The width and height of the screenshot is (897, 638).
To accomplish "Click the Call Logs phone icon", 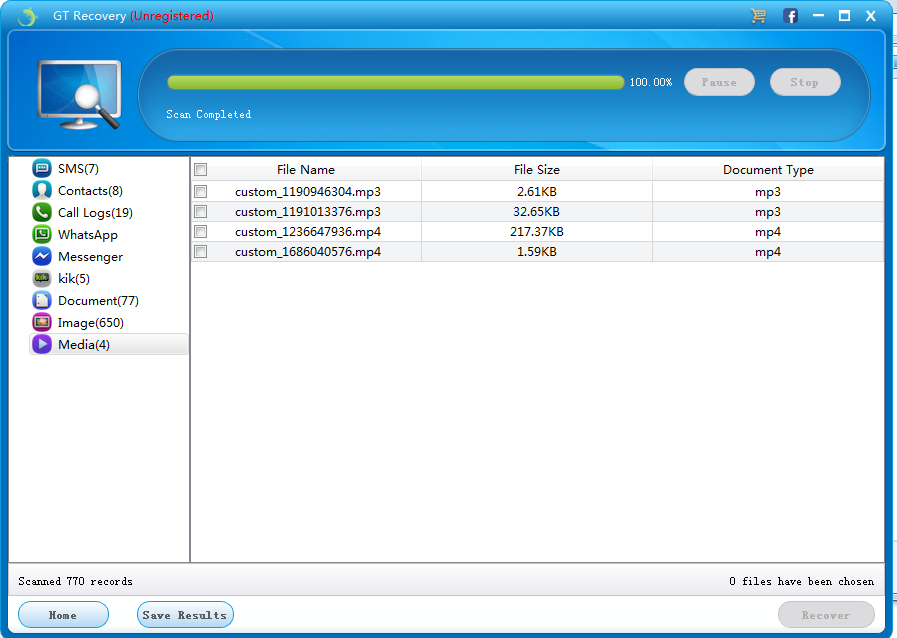I will (x=42, y=212).
